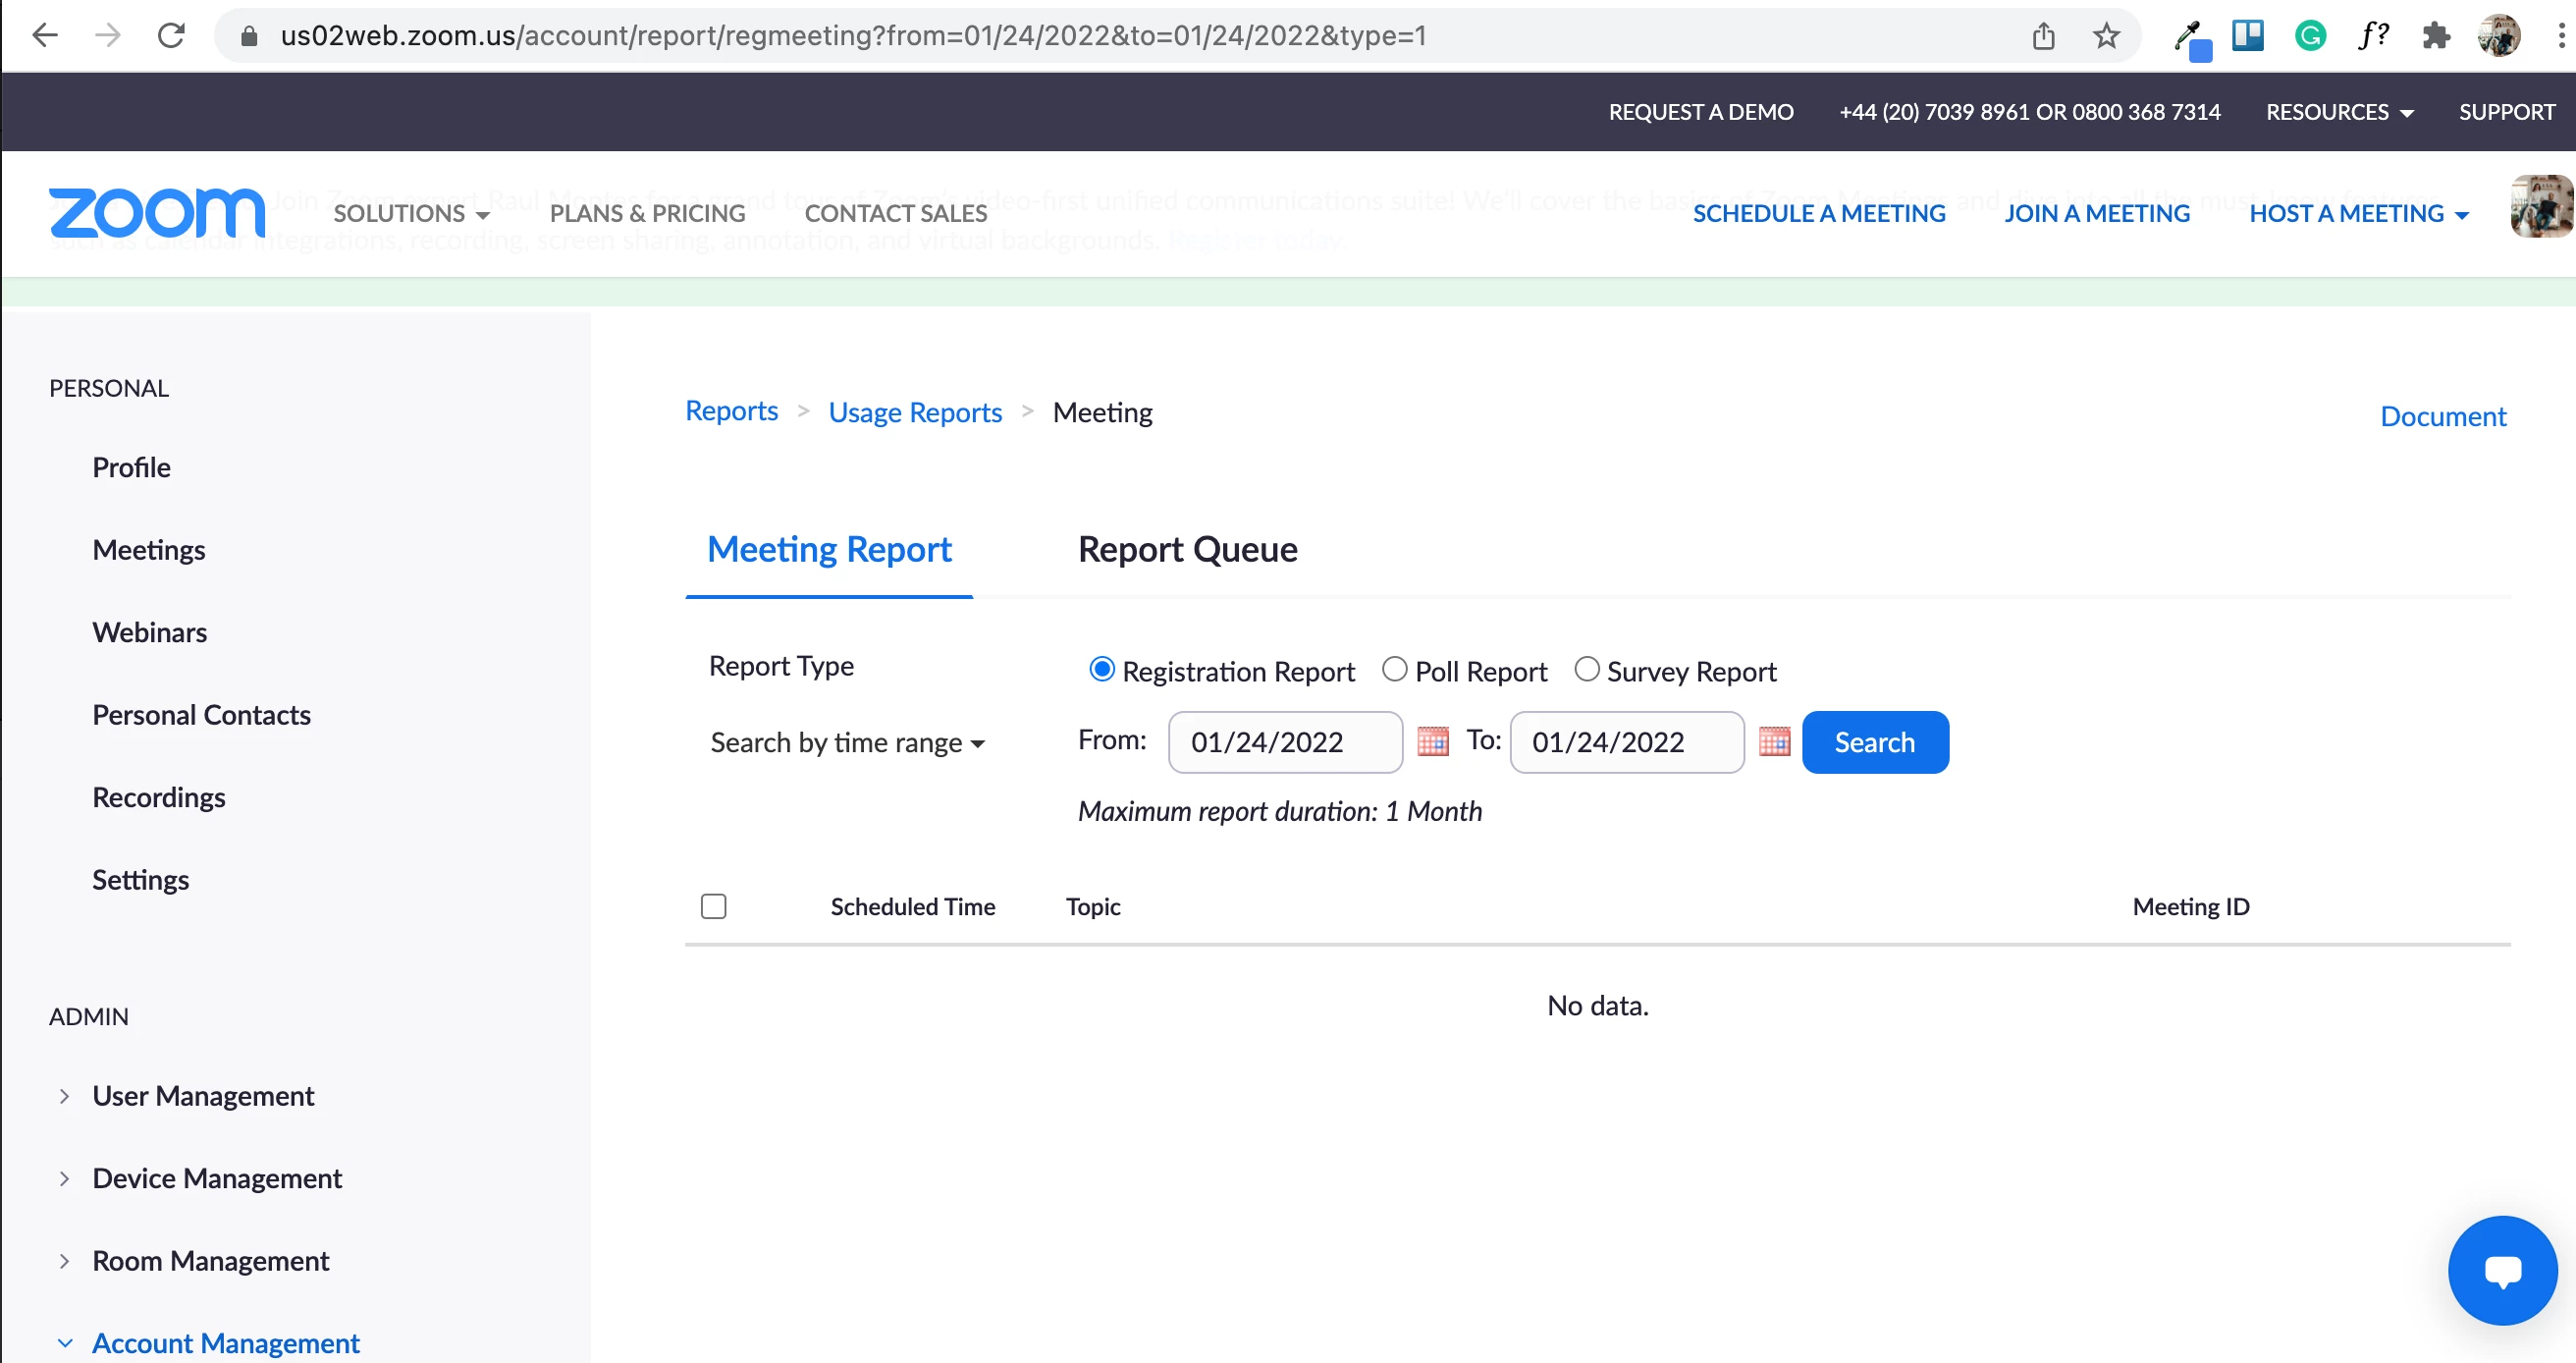Image resolution: width=2576 pixels, height=1363 pixels.
Task: Open the chat support bubble
Action: pos(2501,1270)
